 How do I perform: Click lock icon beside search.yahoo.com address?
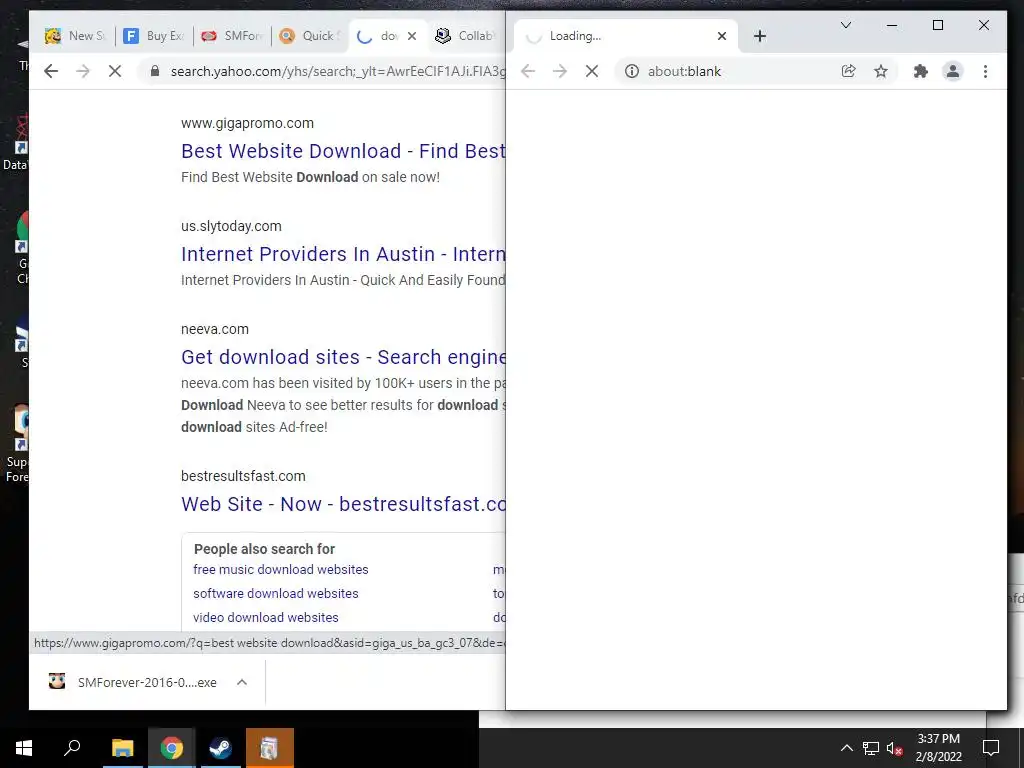coord(155,71)
